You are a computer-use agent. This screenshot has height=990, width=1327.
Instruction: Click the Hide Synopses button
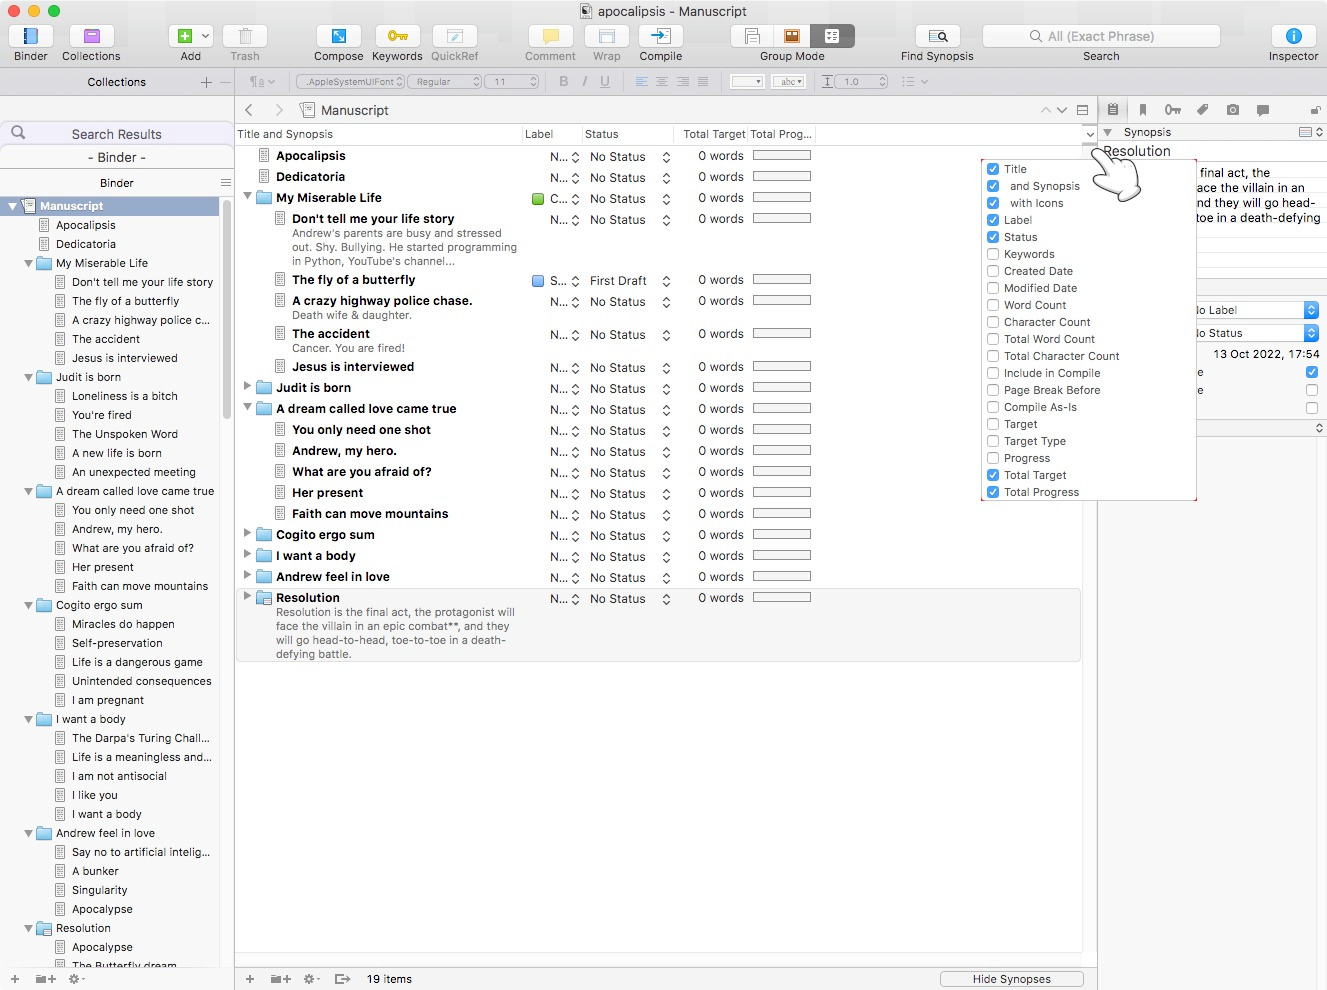point(1011,979)
